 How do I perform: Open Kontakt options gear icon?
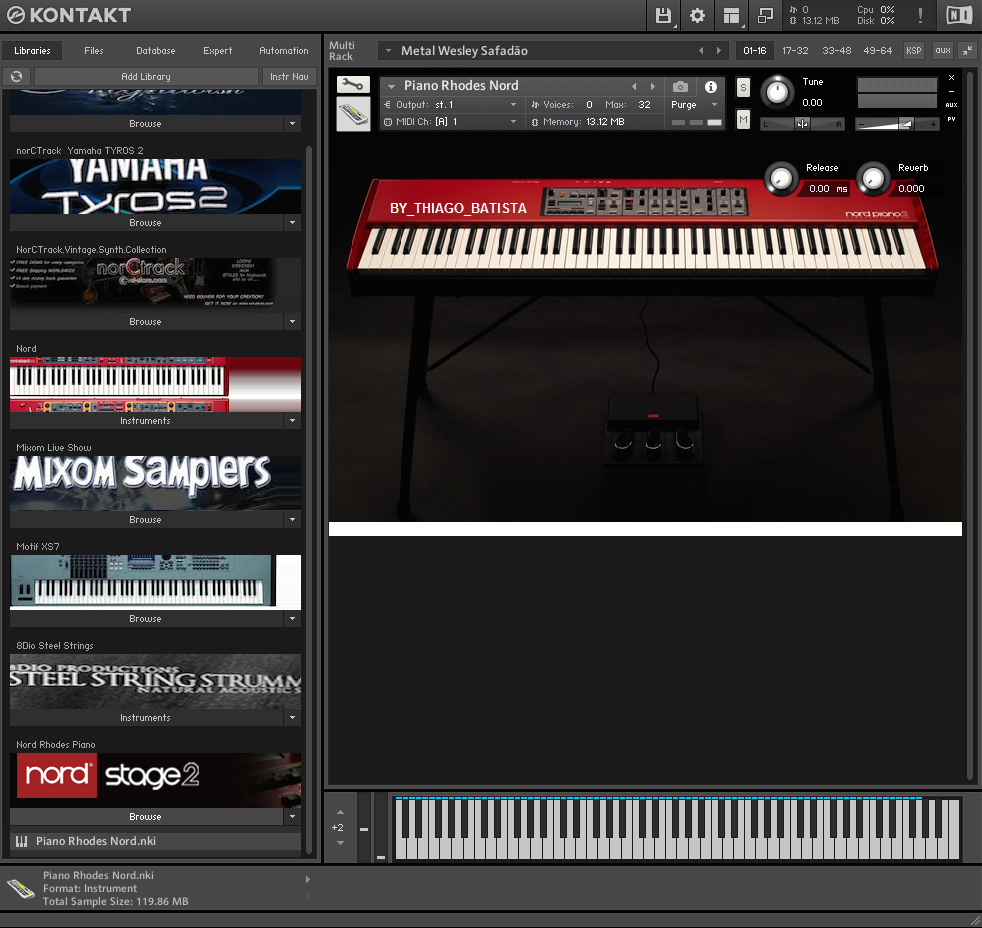(x=697, y=15)
